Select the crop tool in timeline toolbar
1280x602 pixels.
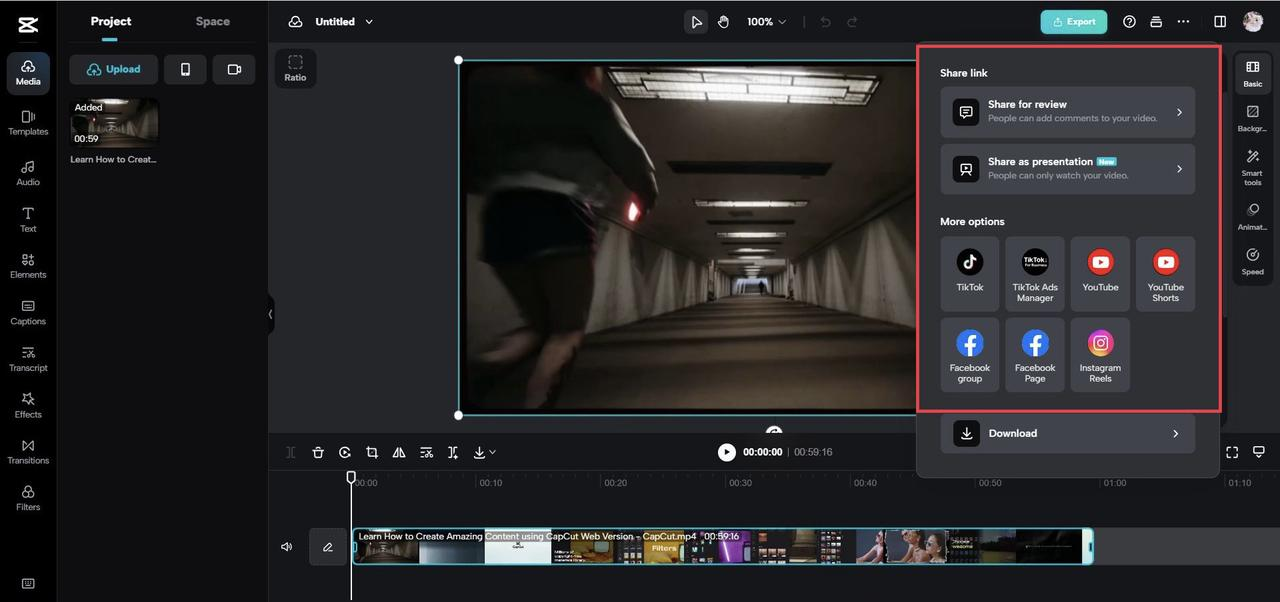(372, 452)
